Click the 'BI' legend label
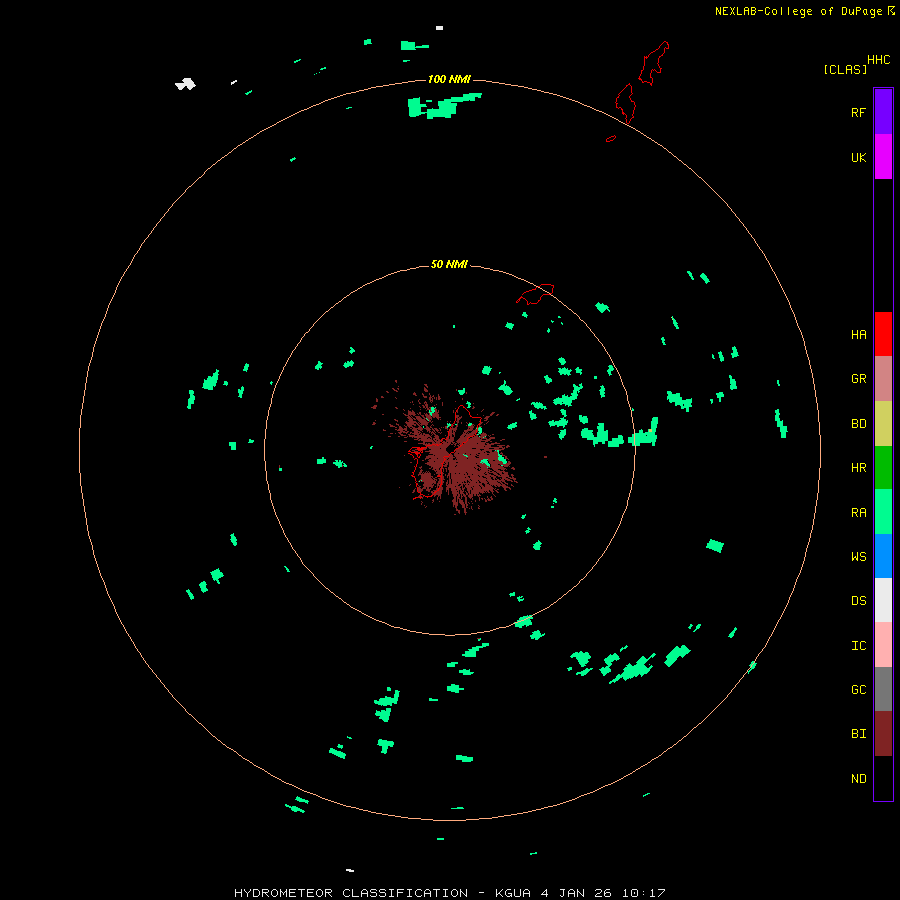 pyautogui.click(x=858, y=734)
